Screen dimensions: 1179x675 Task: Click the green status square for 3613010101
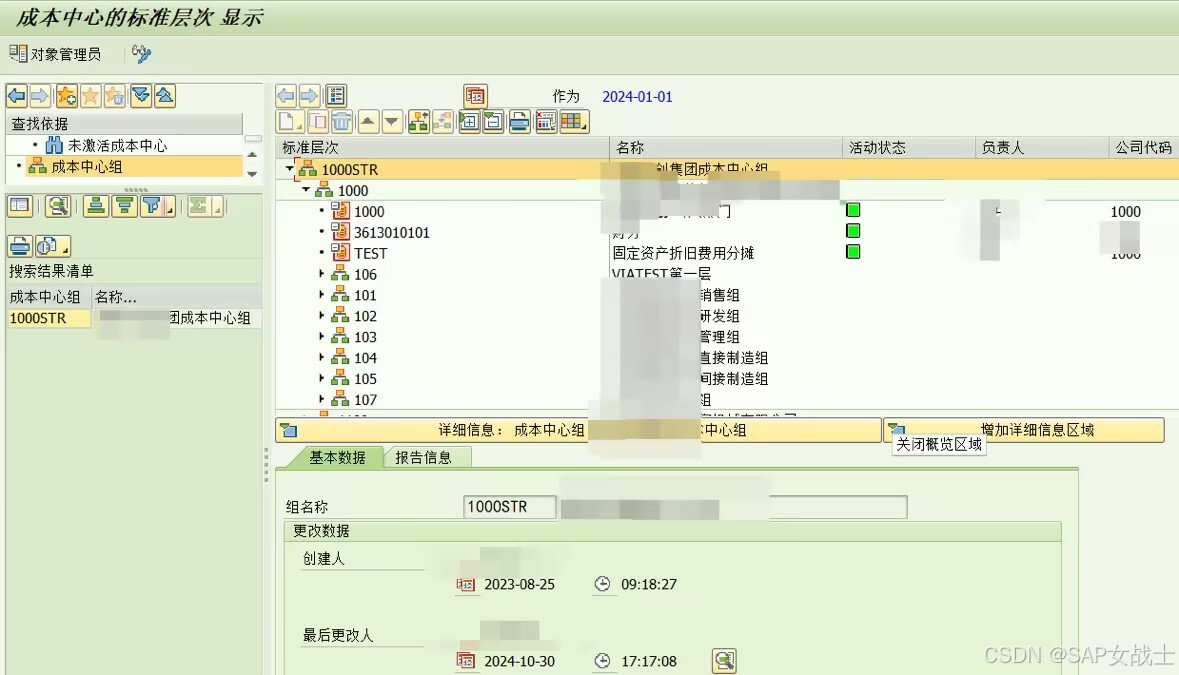[x=853, y=231]
